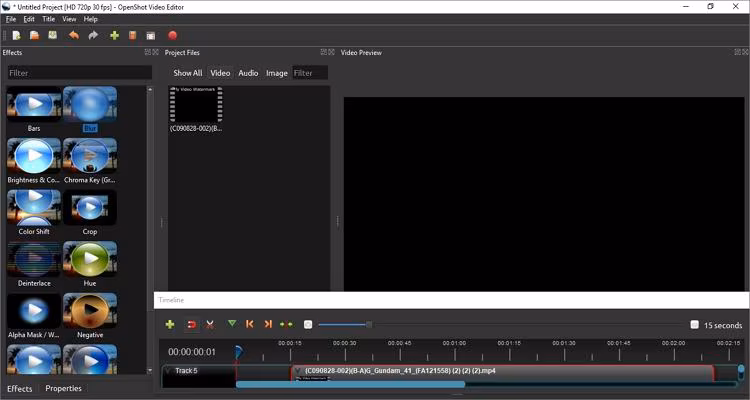Float the Video Preview panel

pyautogui.click(x=738, y=52)
